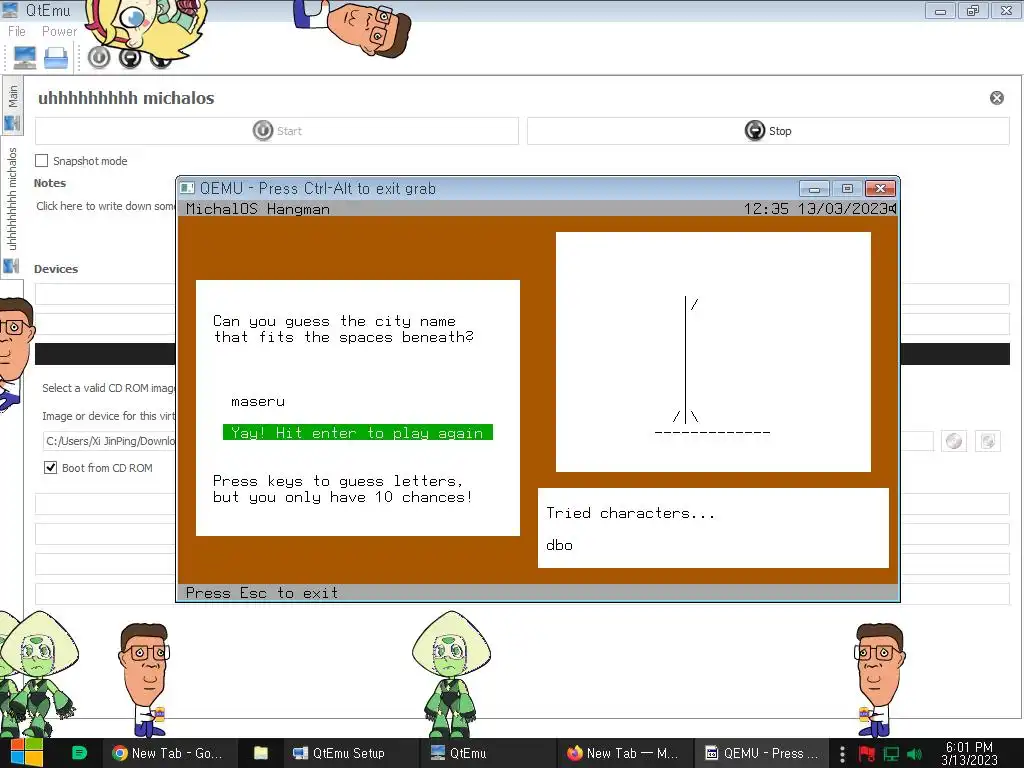Open the Windows Start button

(x=25, y=753)
